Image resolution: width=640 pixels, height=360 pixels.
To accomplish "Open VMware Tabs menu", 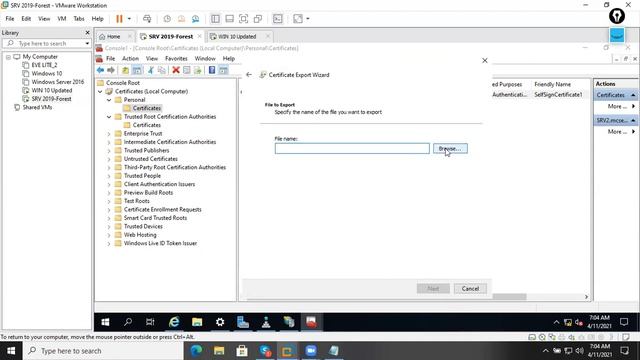I will 79,19.
